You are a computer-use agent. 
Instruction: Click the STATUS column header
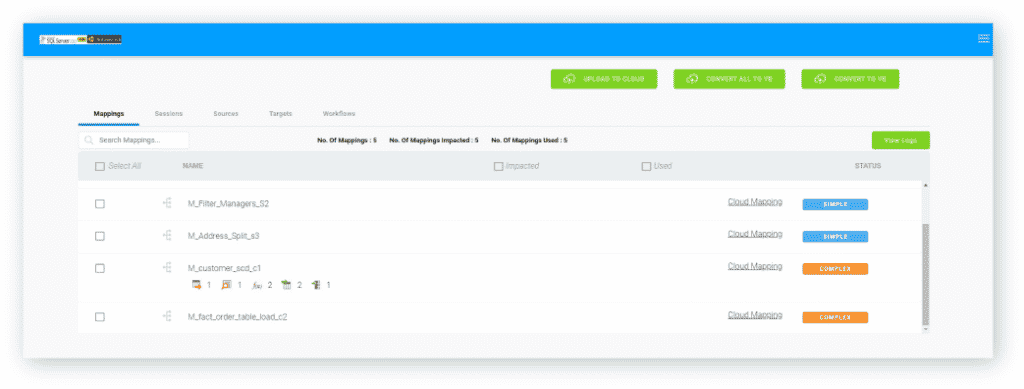click(x=868, y=166)
